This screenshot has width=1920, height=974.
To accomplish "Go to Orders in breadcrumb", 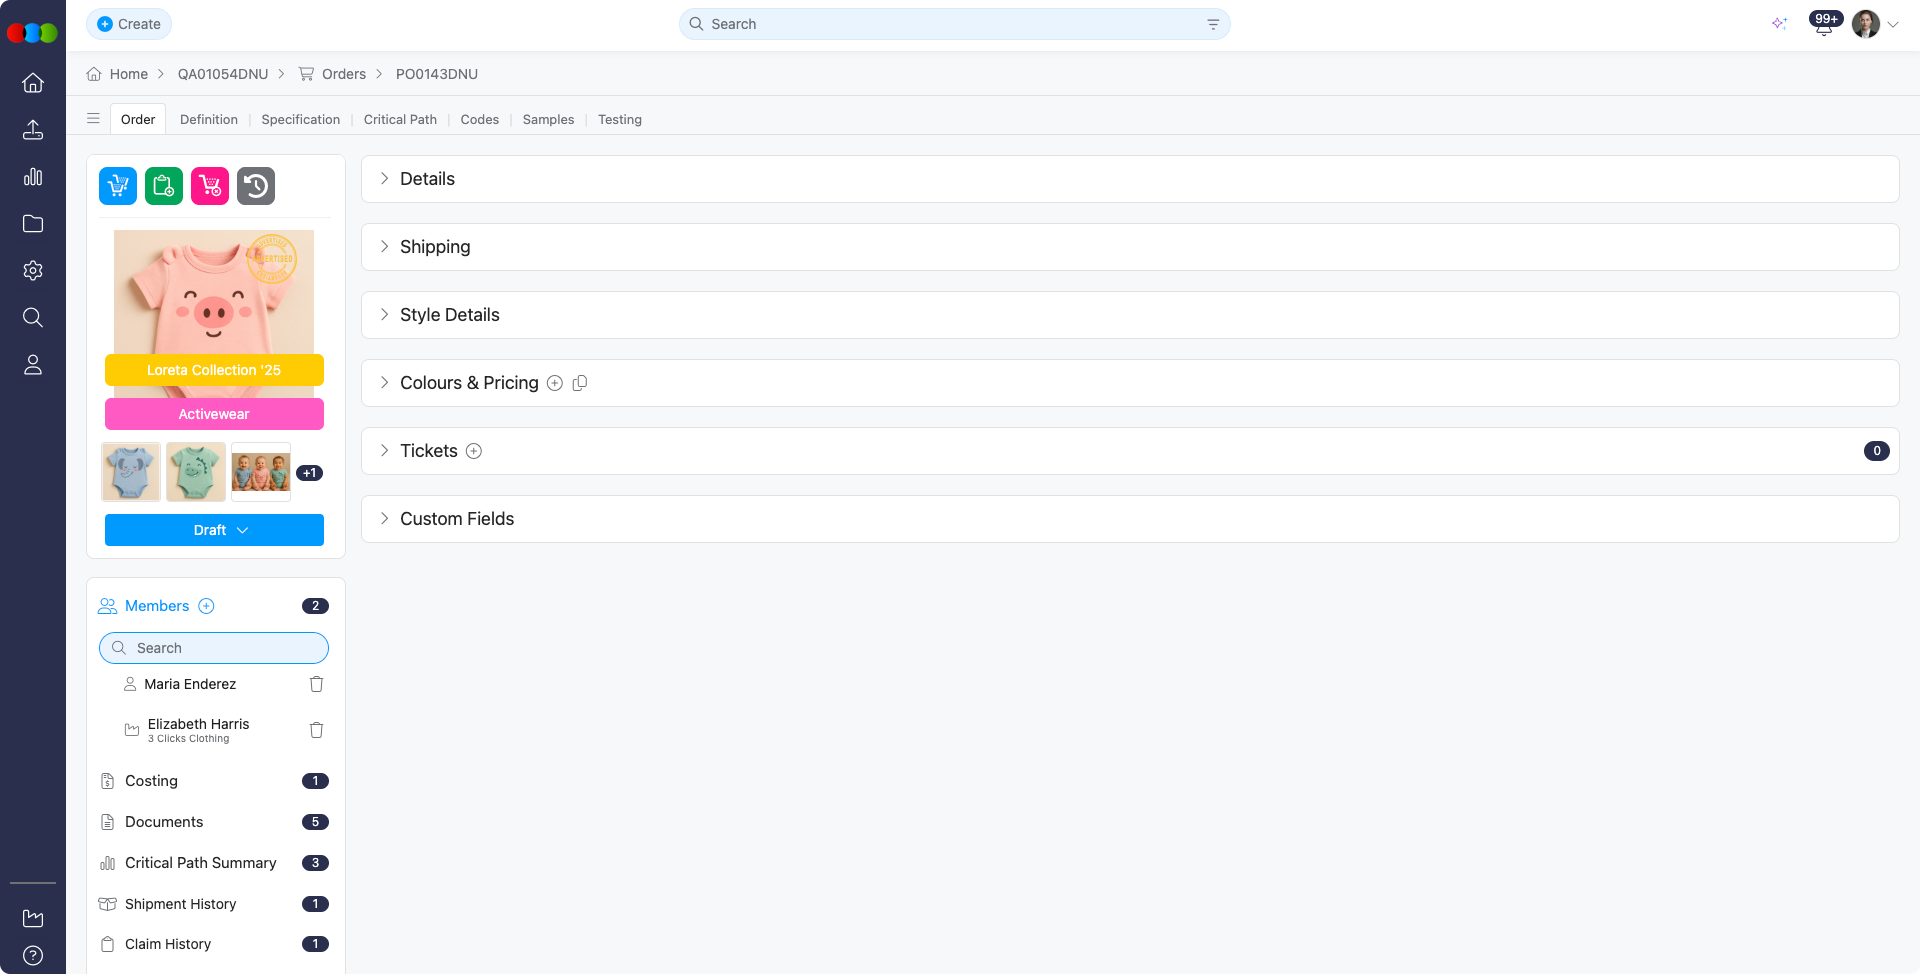I will pyautogui.click(x=343, y=74).
